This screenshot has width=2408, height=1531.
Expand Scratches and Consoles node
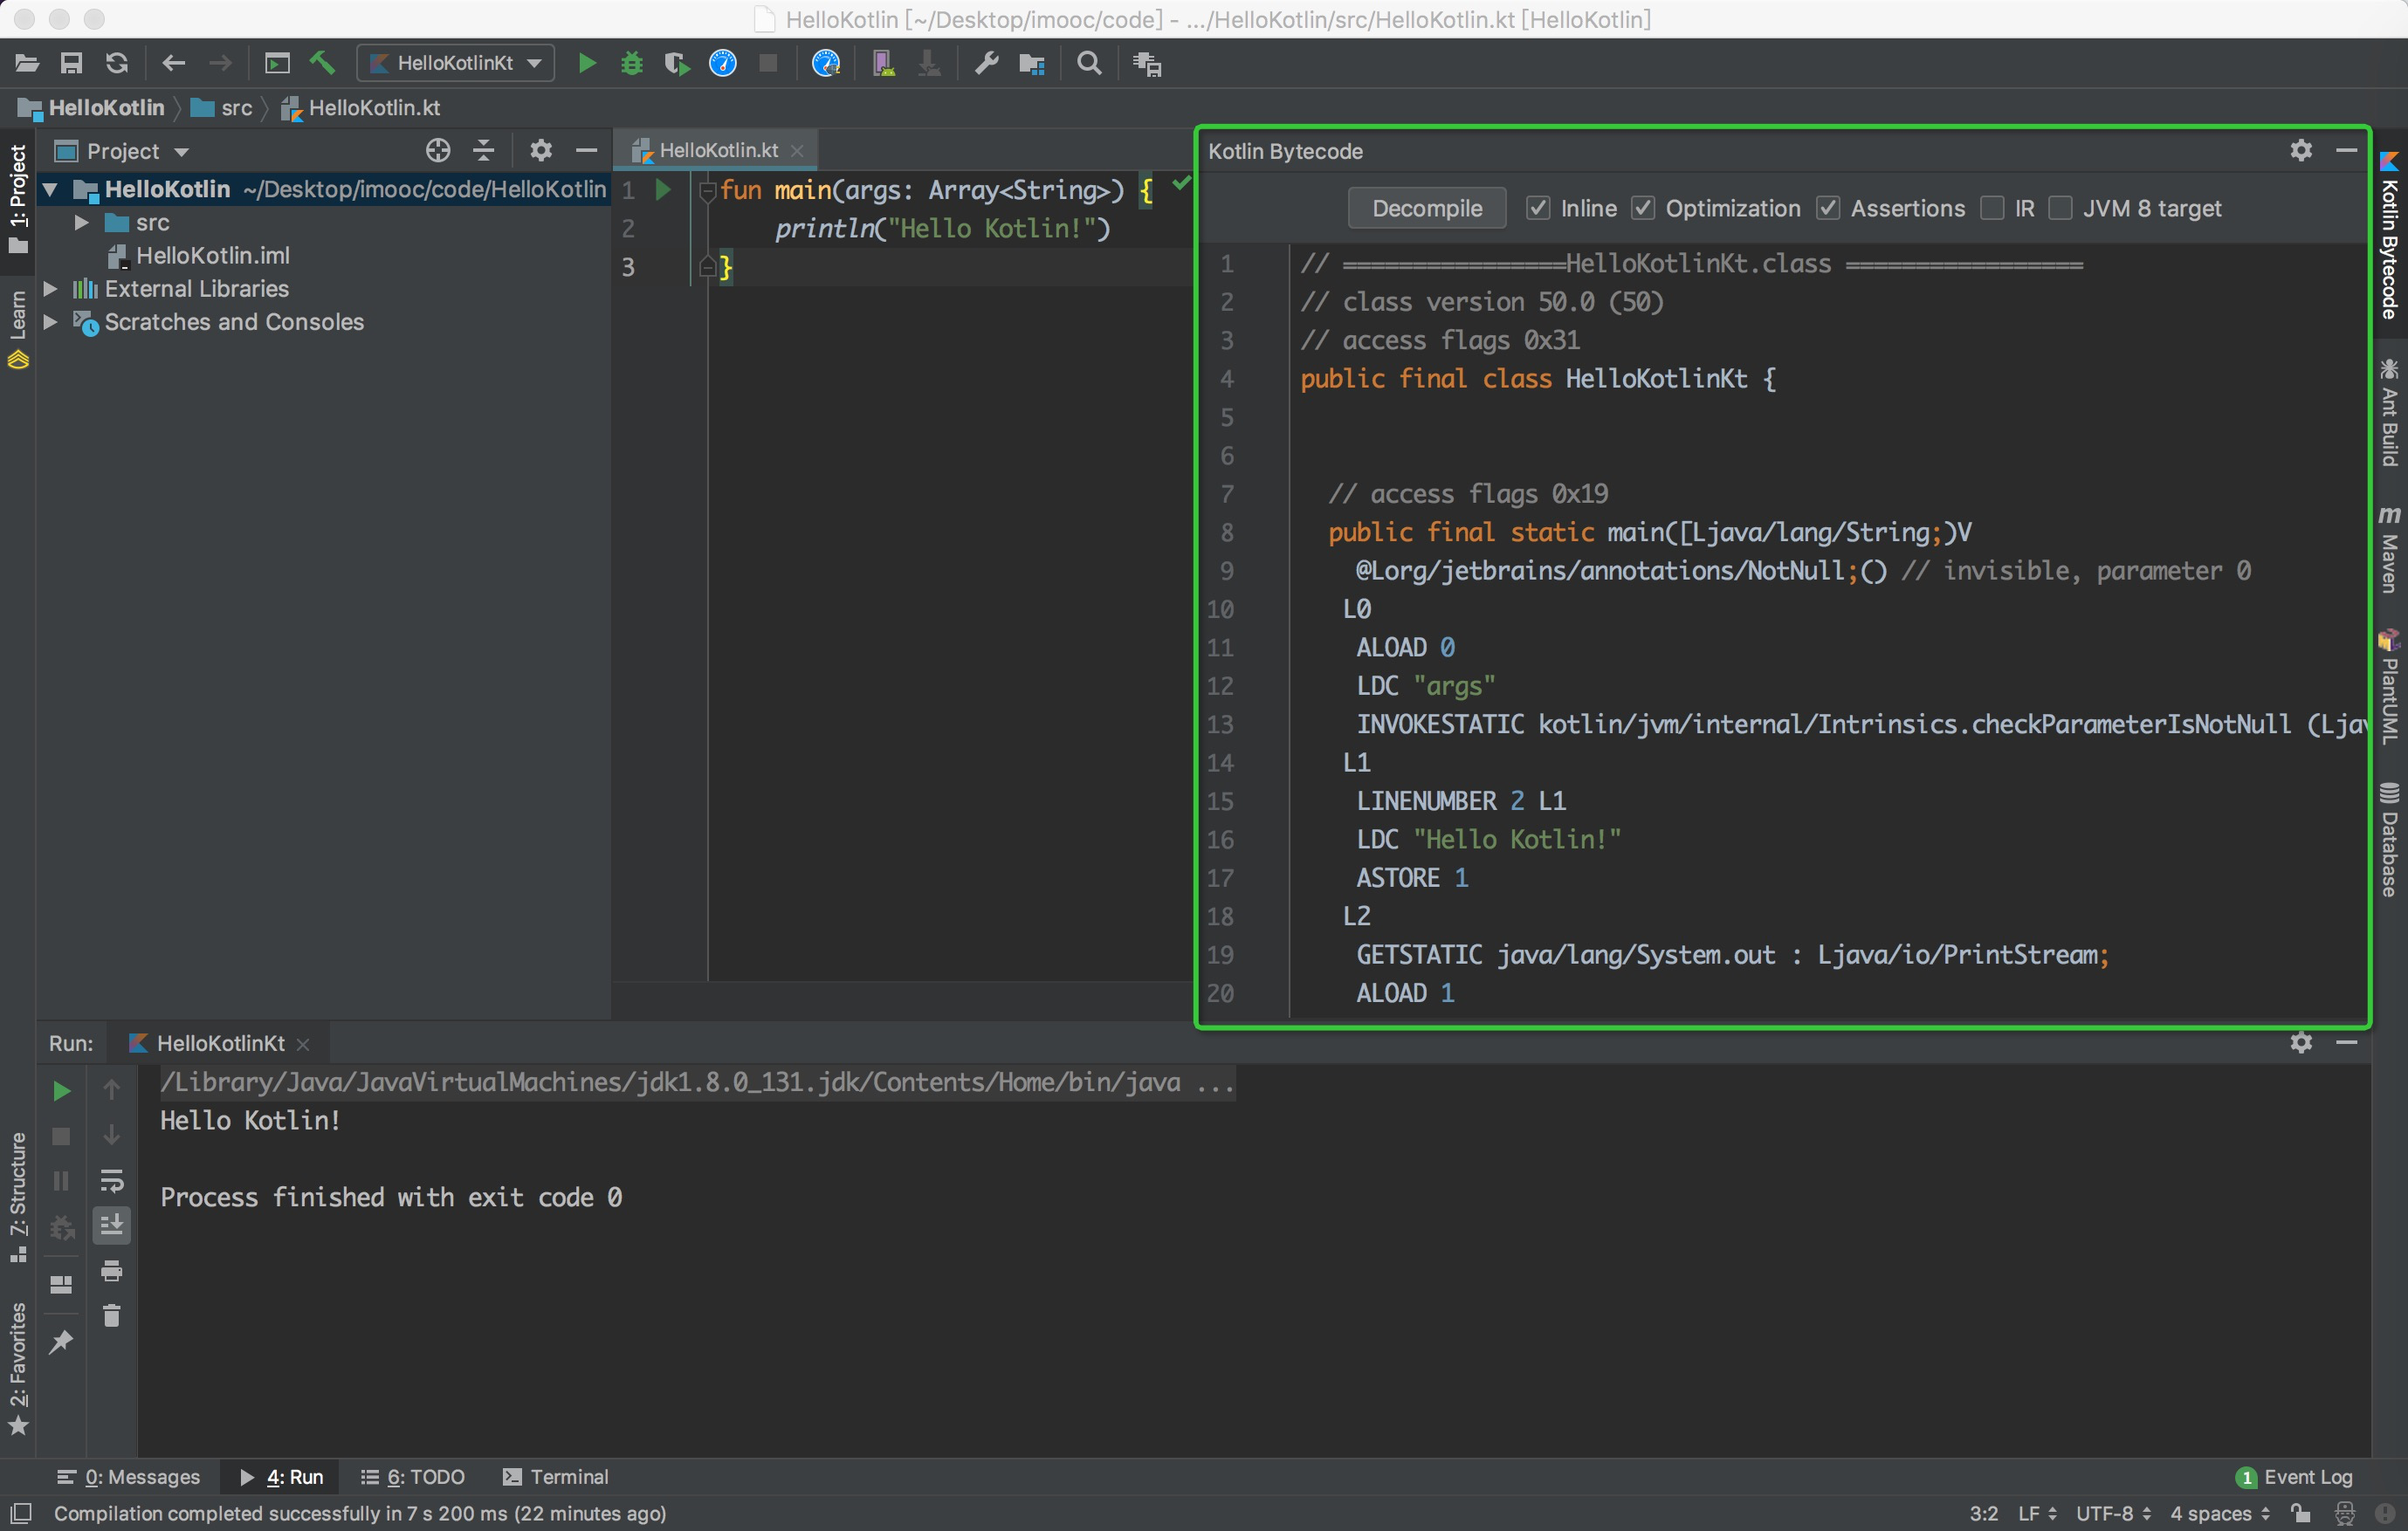pos(50,322)
